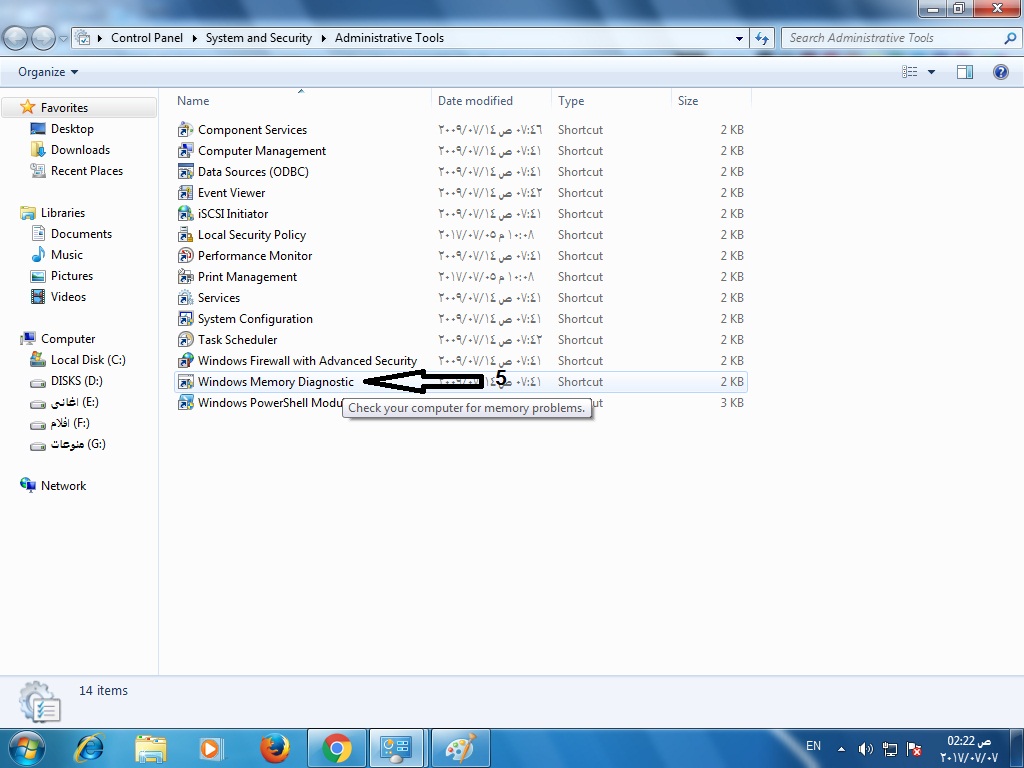Select the Services gear icon
The height and width of the screenshot is (768, 1024).
click(x=185, y=298)
